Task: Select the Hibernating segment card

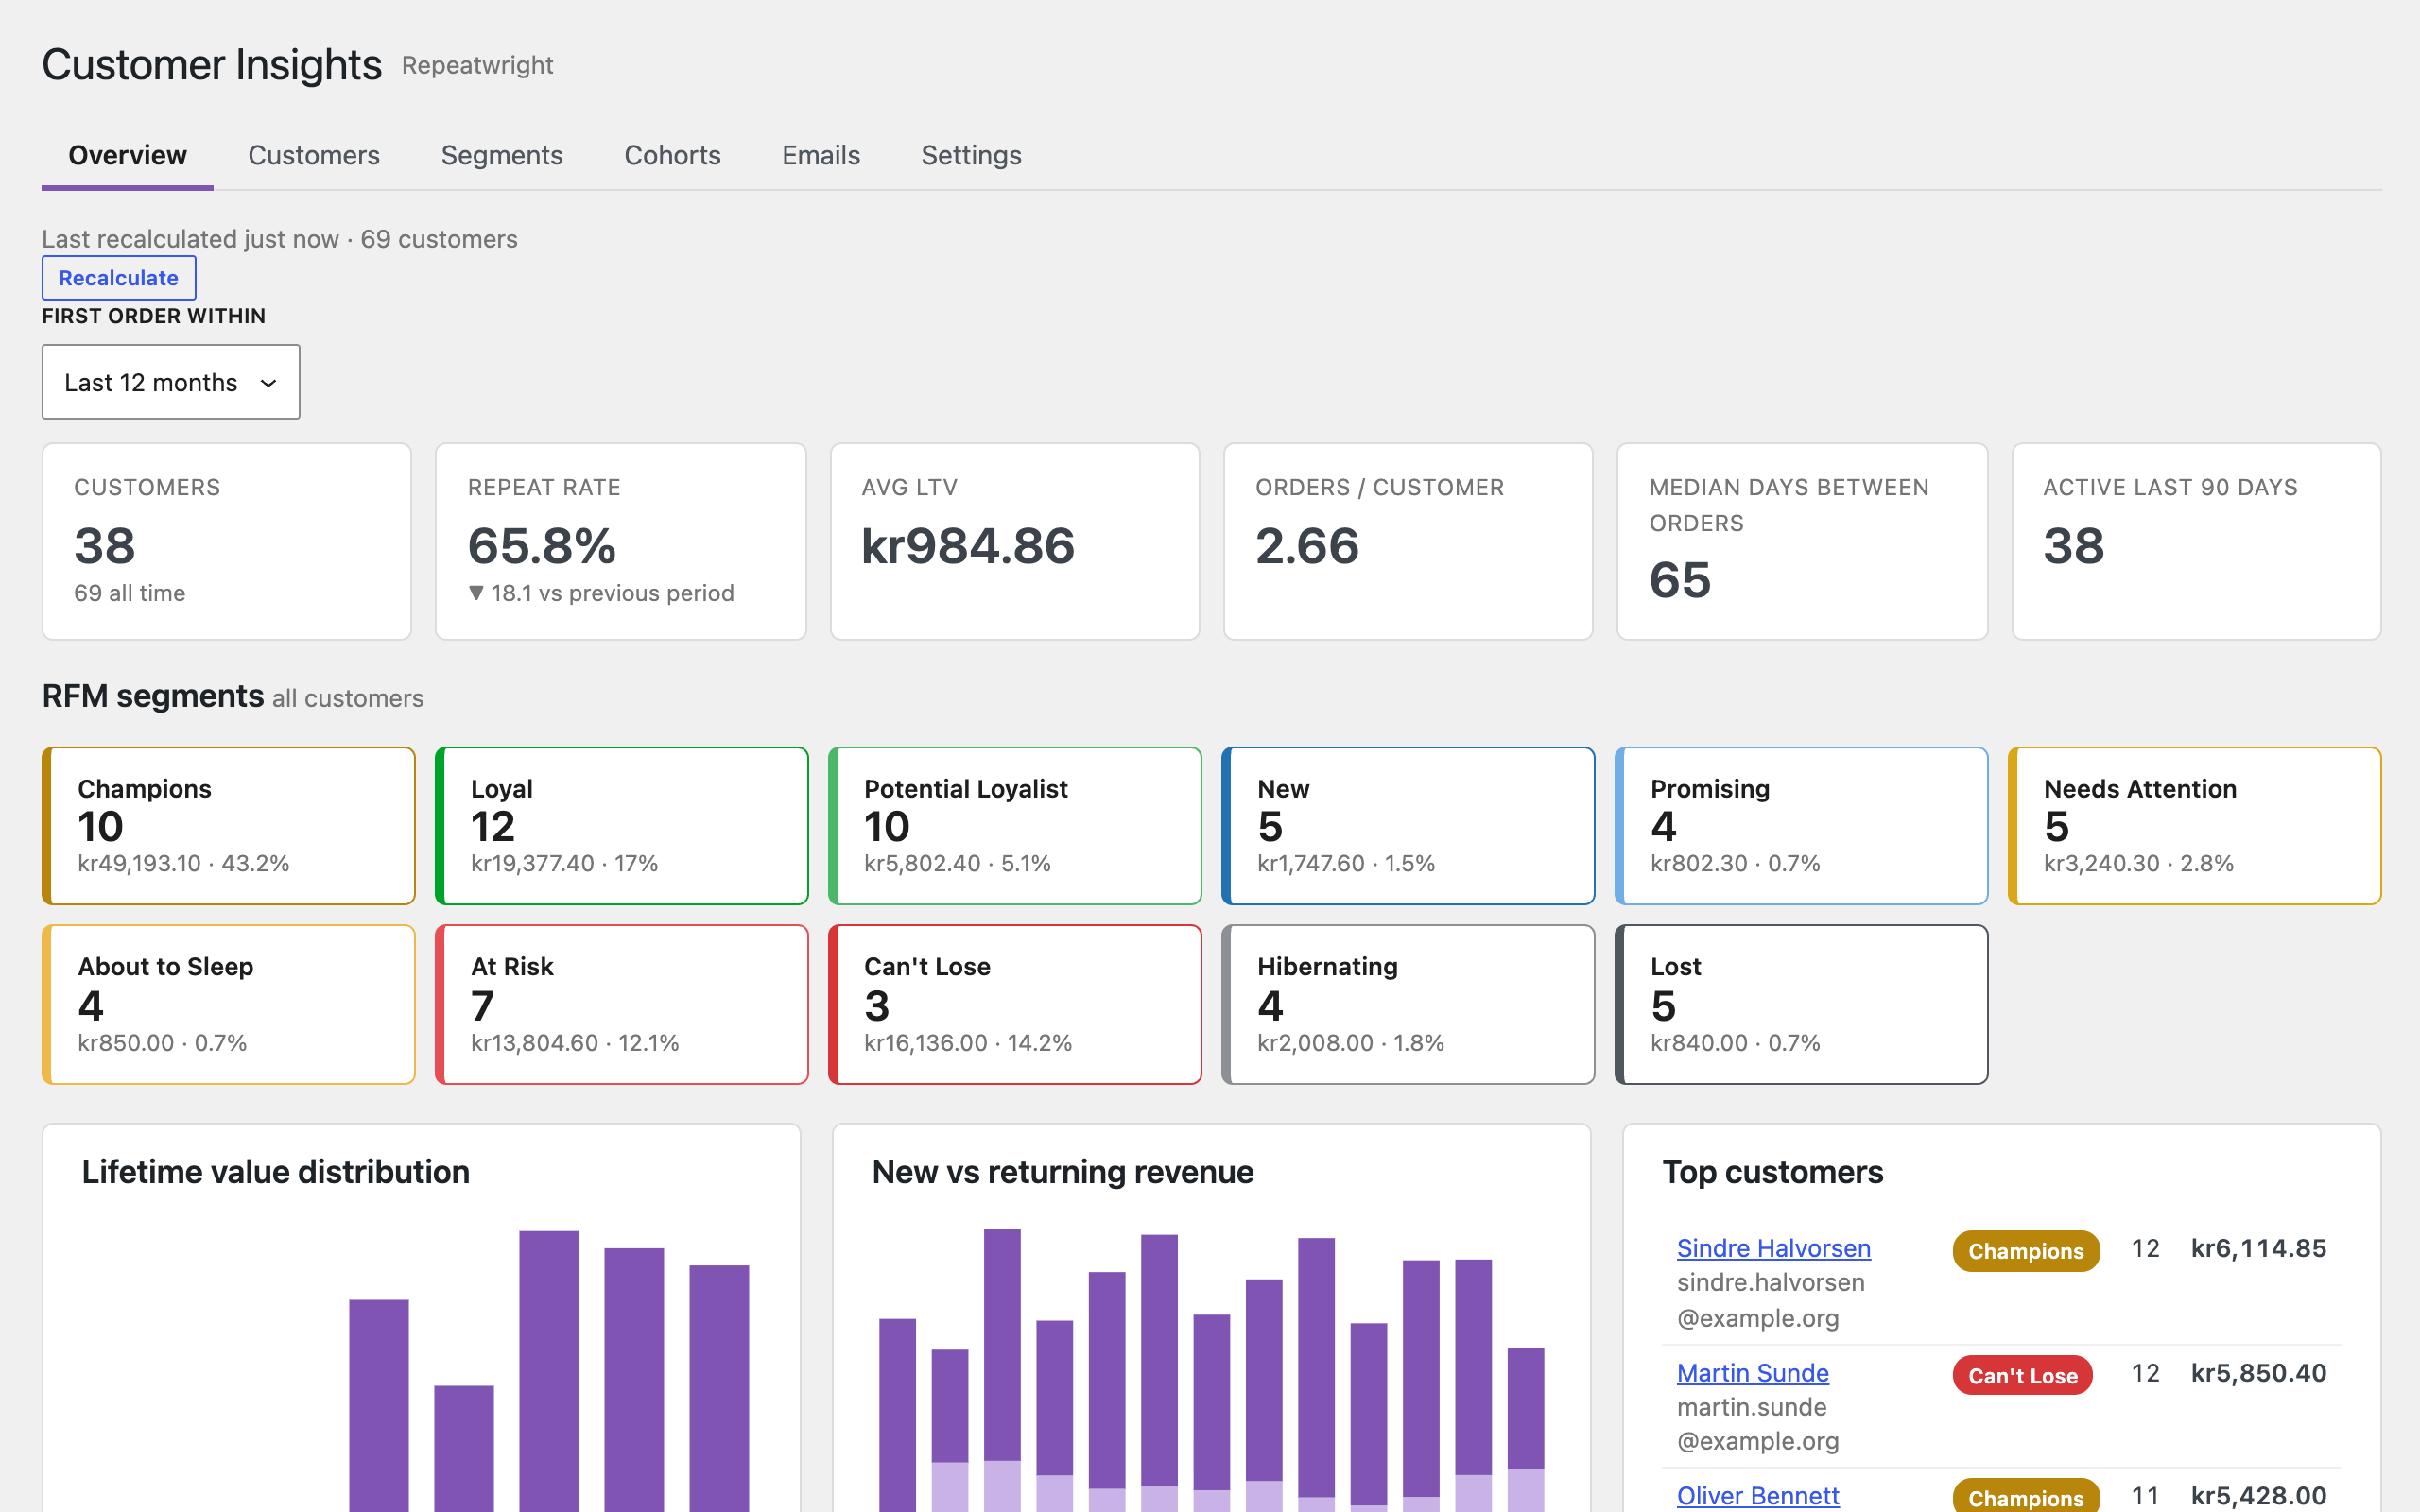Action: pyautogui.click(x=1407, y=1004)
